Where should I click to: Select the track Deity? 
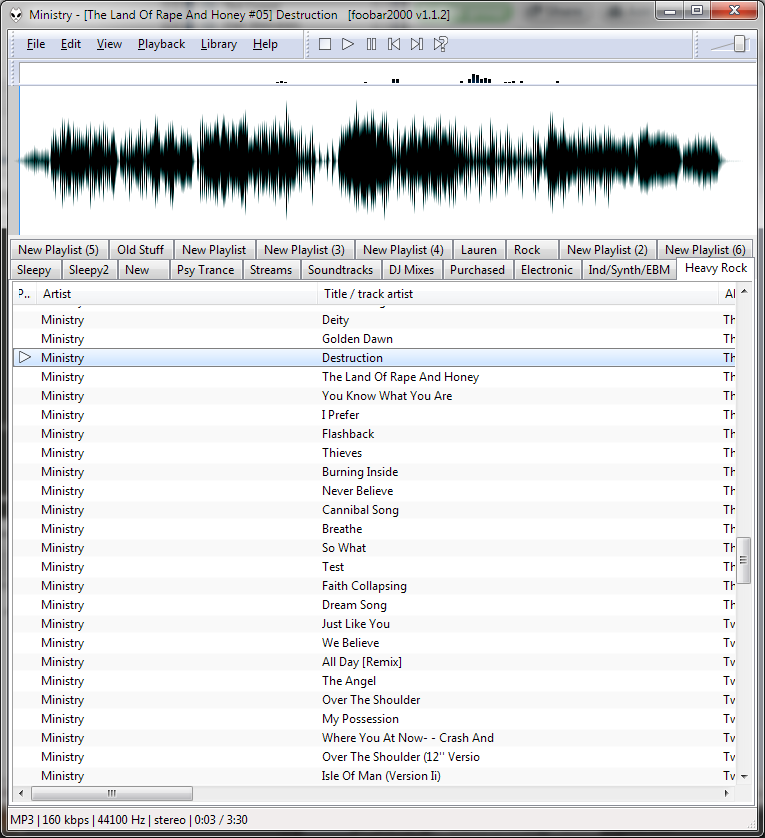tap(374, 320)
